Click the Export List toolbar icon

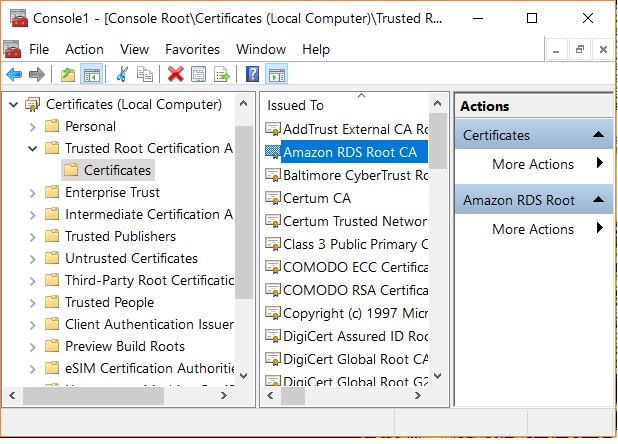pos(222,74)
